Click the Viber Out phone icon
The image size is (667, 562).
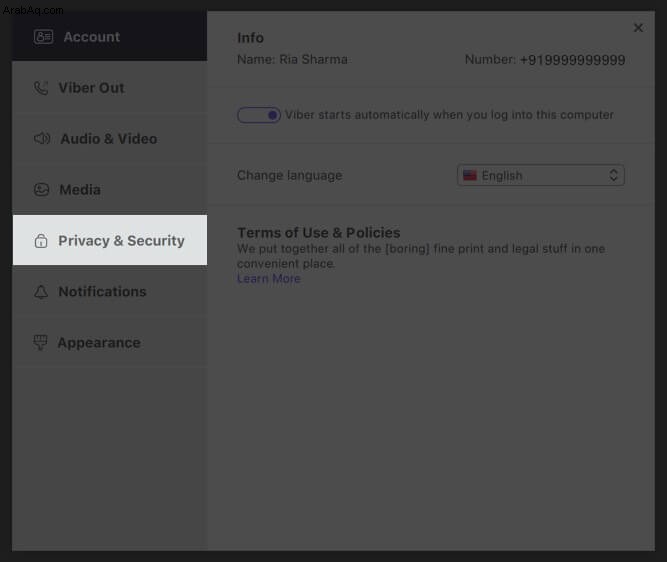(x=41, y=88)
